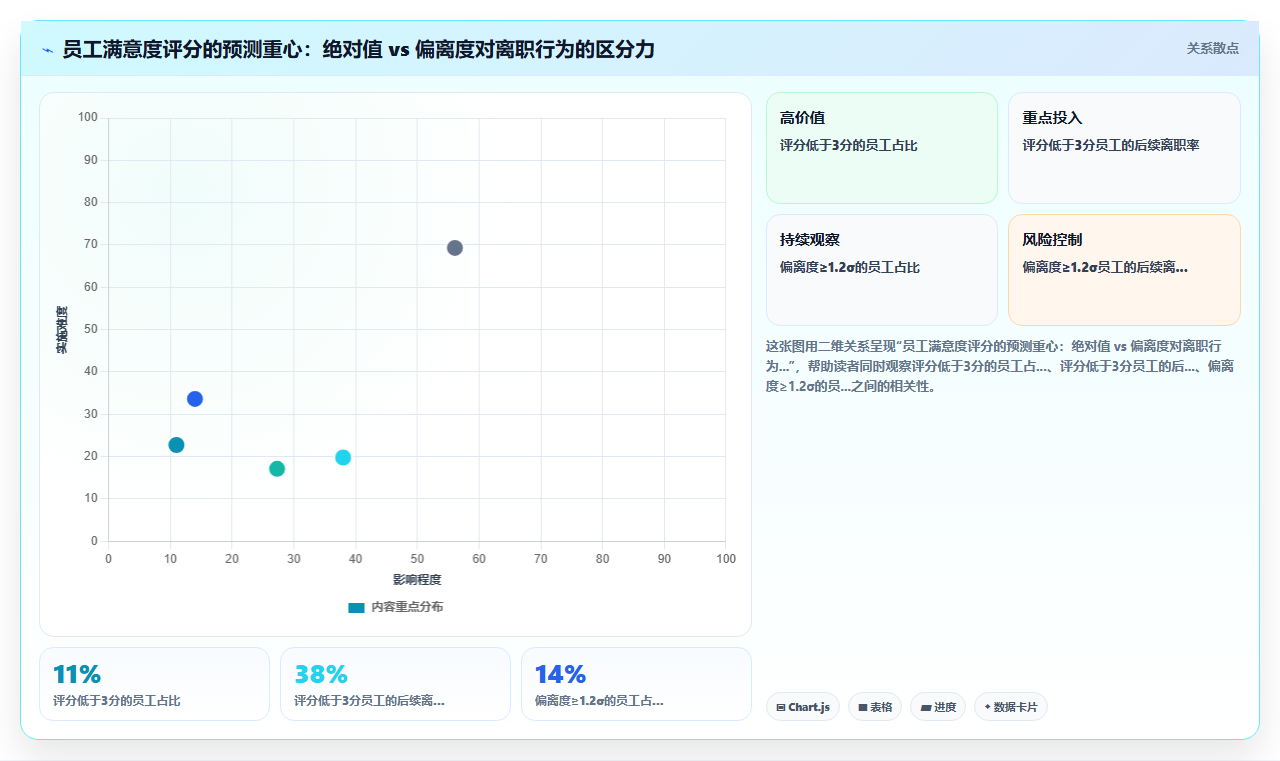Open the 高价值 card

pos(882,148)
